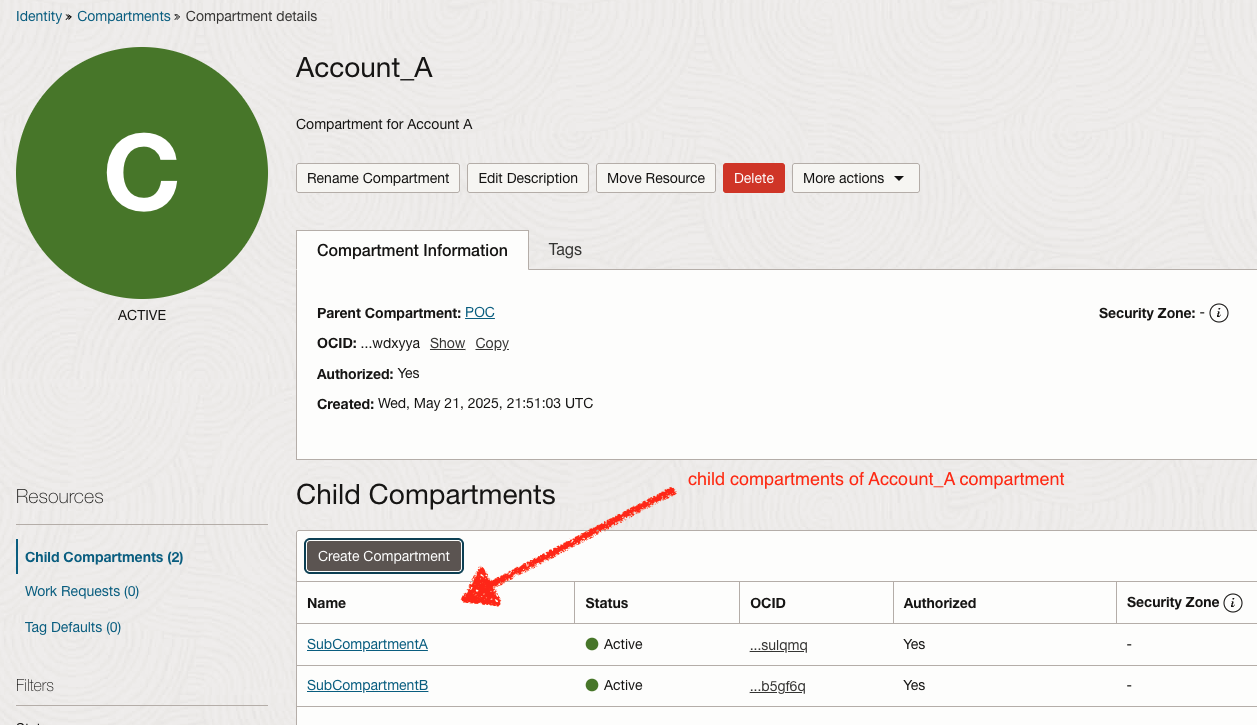
Task: Go to Identity in the breadcrumb
Action: click(39, 16)
